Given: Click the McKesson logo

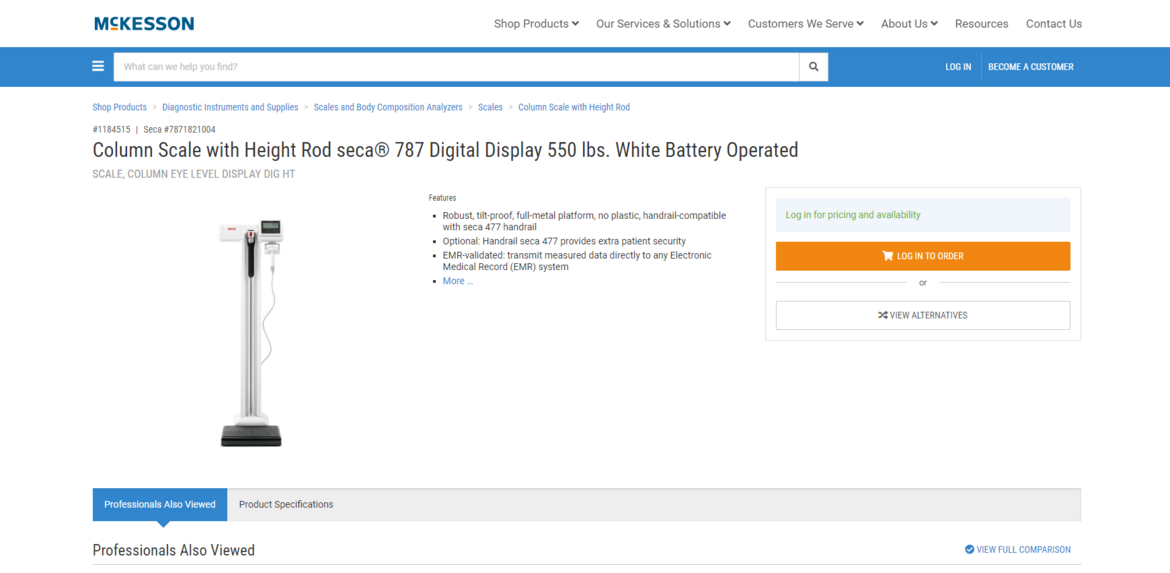Looking at the screenshot, I should pos(144,23).
